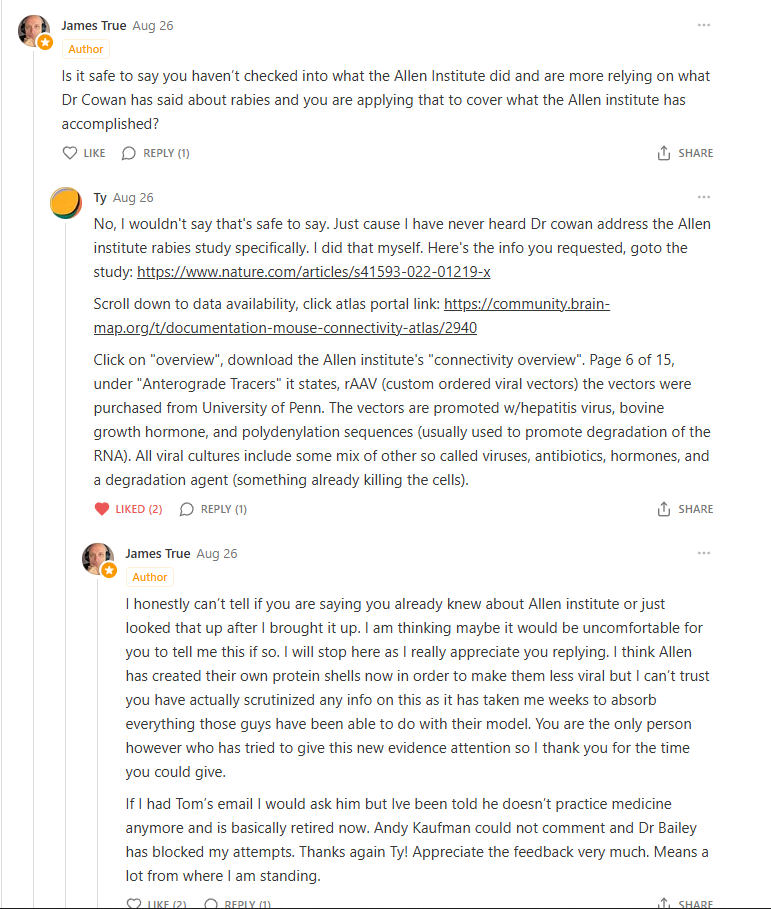Open the nature.com article link

click(x=314, y=272)
